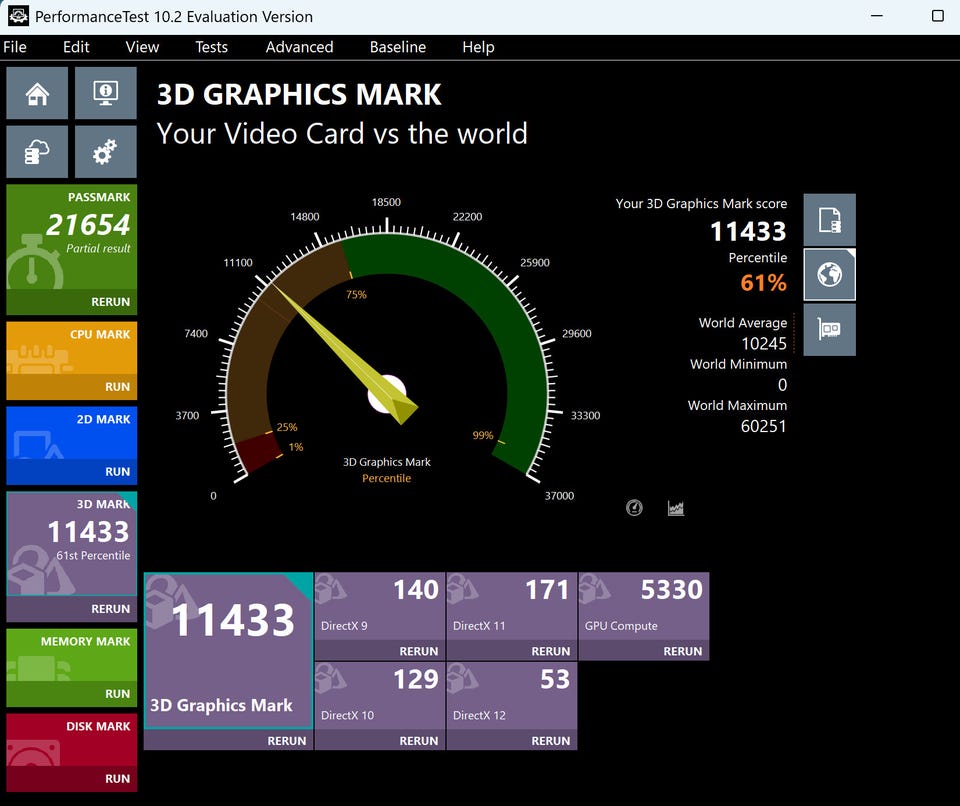Open the settings gears icon
Image resolution: width=960 pixels, height=806 pixels.
(x=105, y=152)
